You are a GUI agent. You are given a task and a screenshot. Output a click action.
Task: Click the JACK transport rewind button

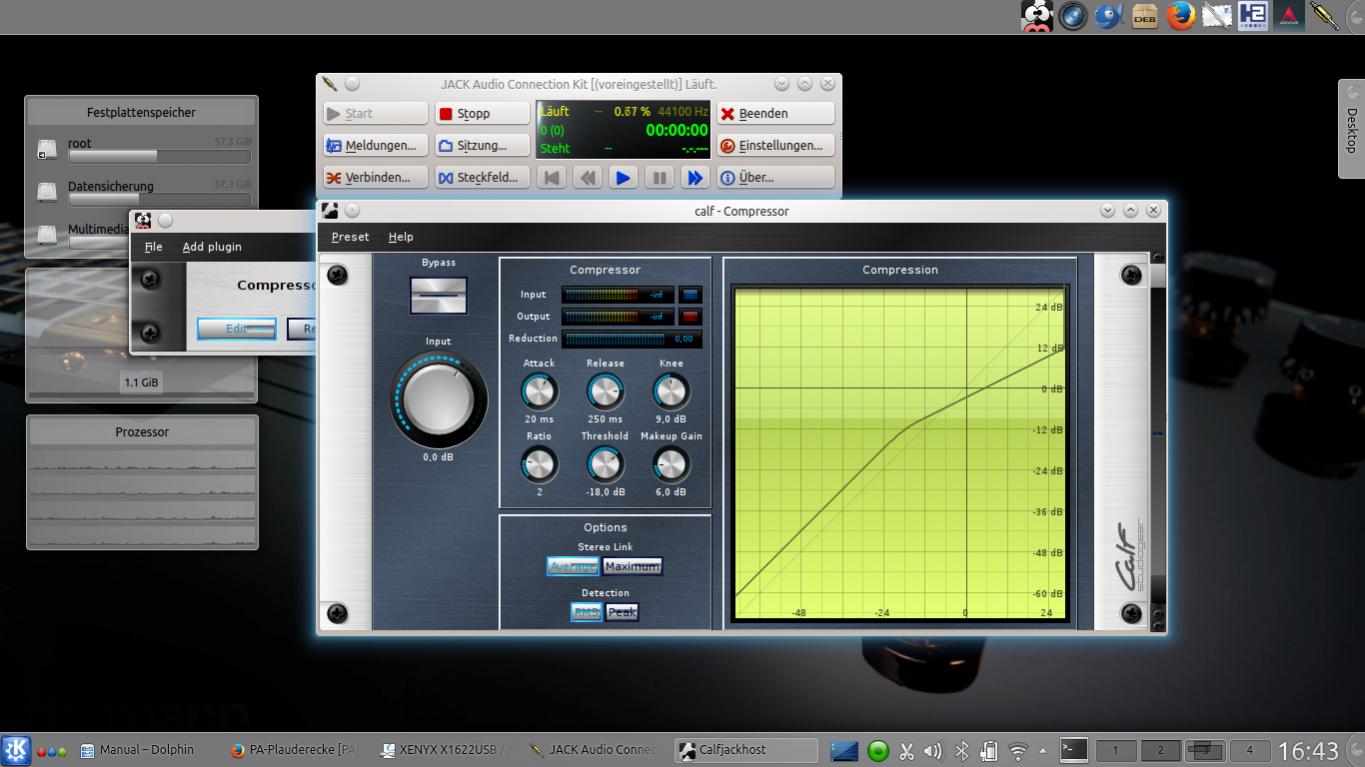588,178
